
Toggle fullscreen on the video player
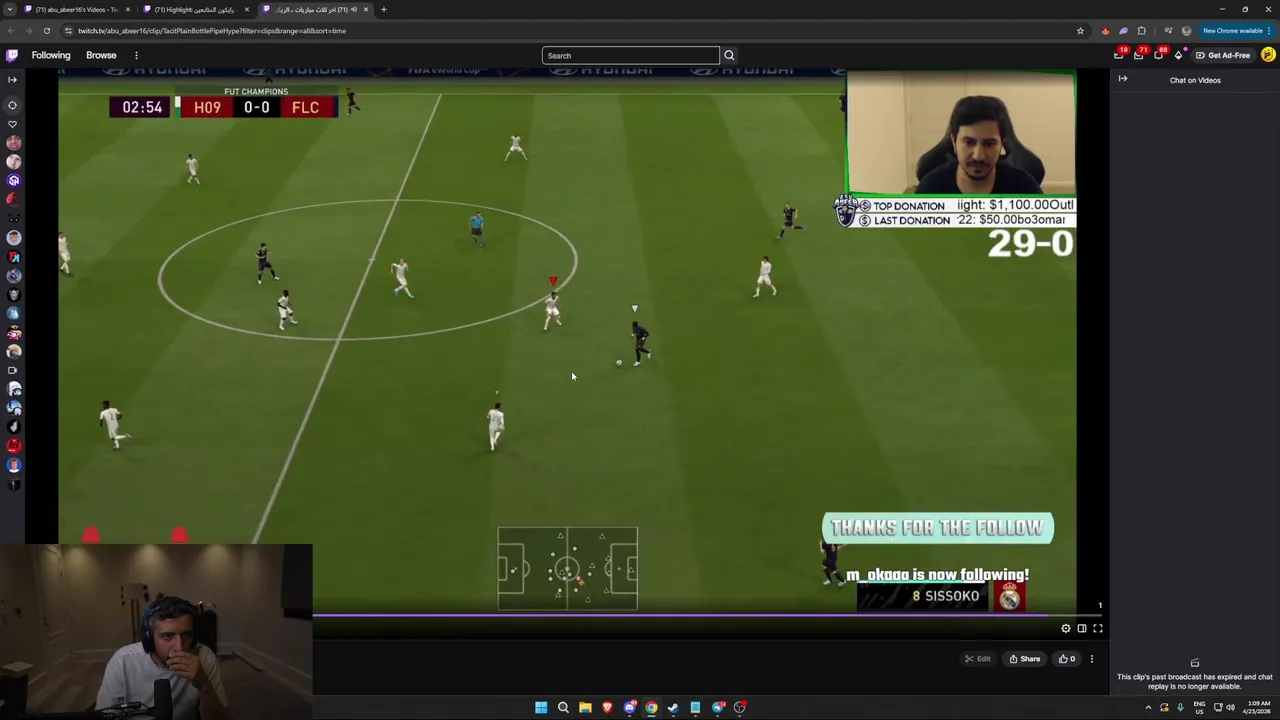point(1098,628)
